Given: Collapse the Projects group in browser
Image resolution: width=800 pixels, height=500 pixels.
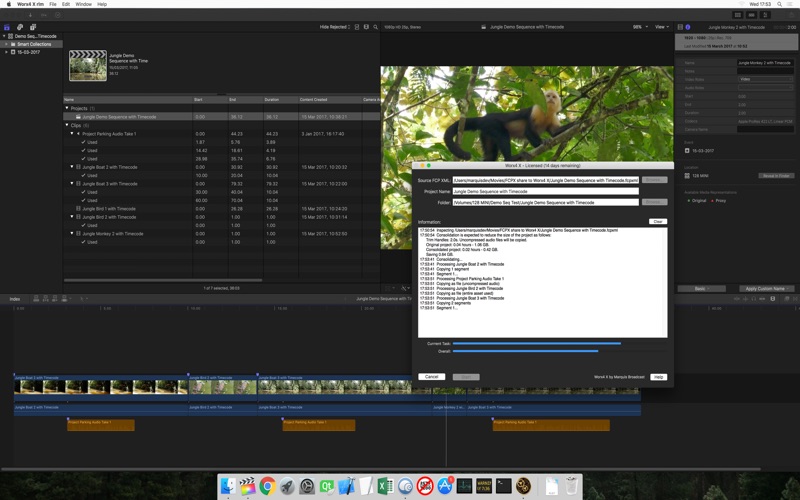Looking at the screenshot, I should pyautogui.click(x=67, y=108).
